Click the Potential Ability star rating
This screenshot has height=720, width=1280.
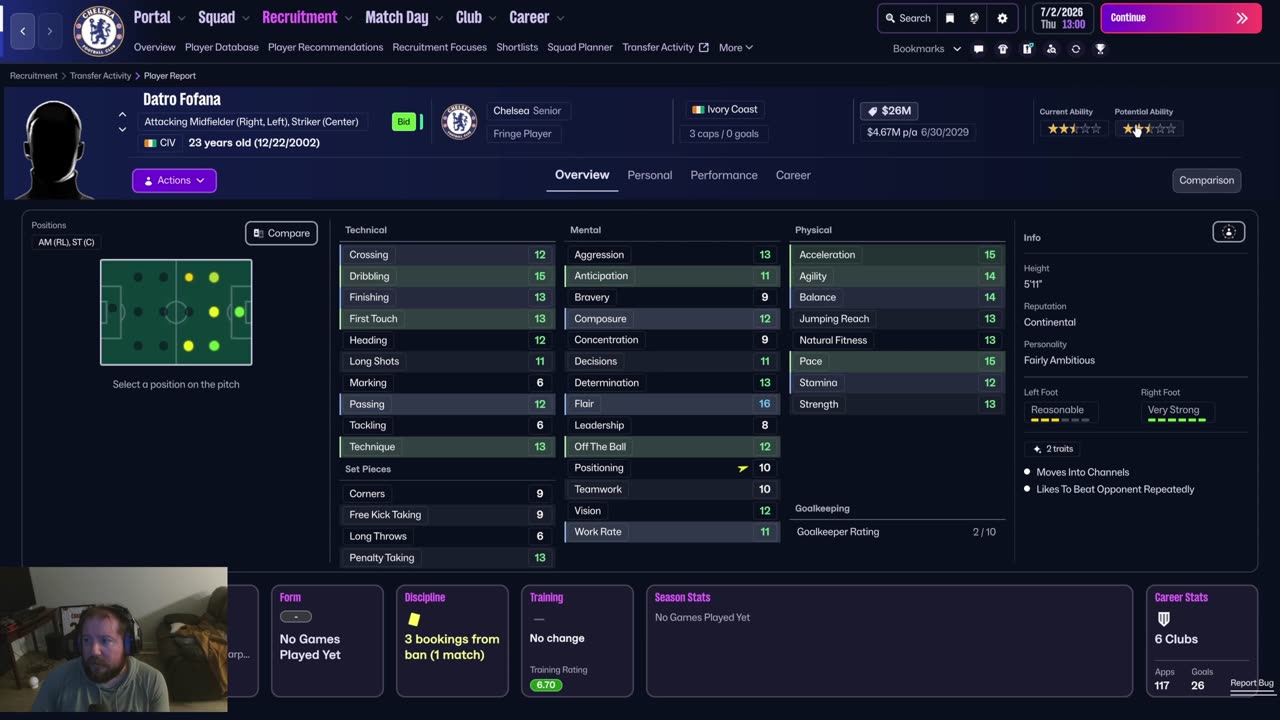coord(1149,129)
